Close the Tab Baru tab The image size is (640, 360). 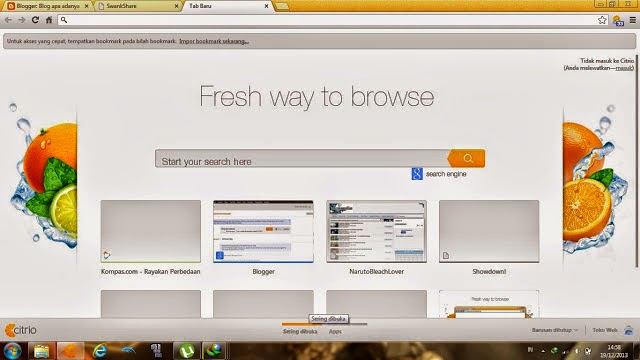coord(266,6)
